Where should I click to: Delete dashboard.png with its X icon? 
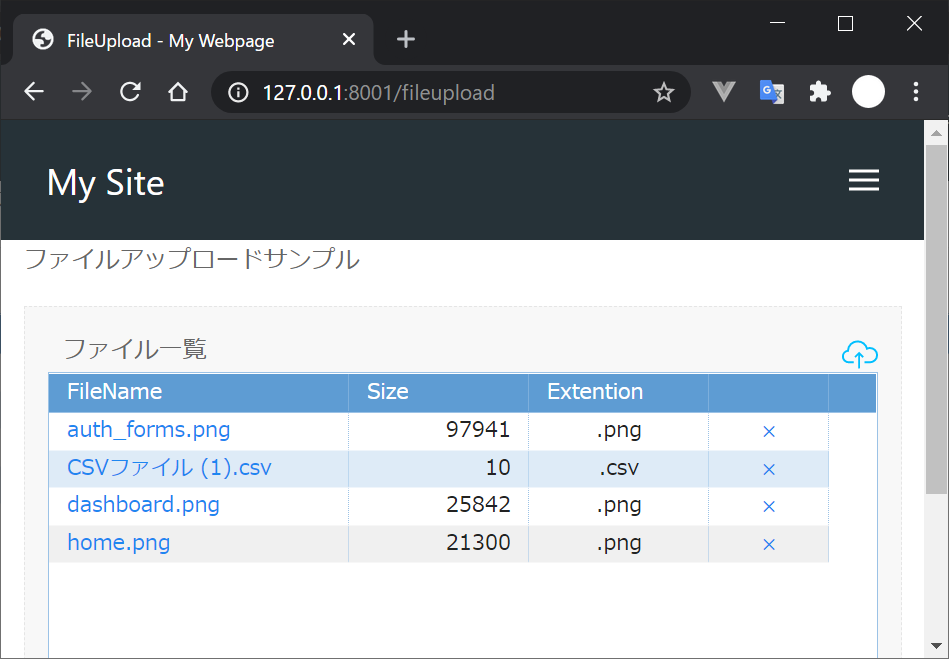(x=769, y=507)
